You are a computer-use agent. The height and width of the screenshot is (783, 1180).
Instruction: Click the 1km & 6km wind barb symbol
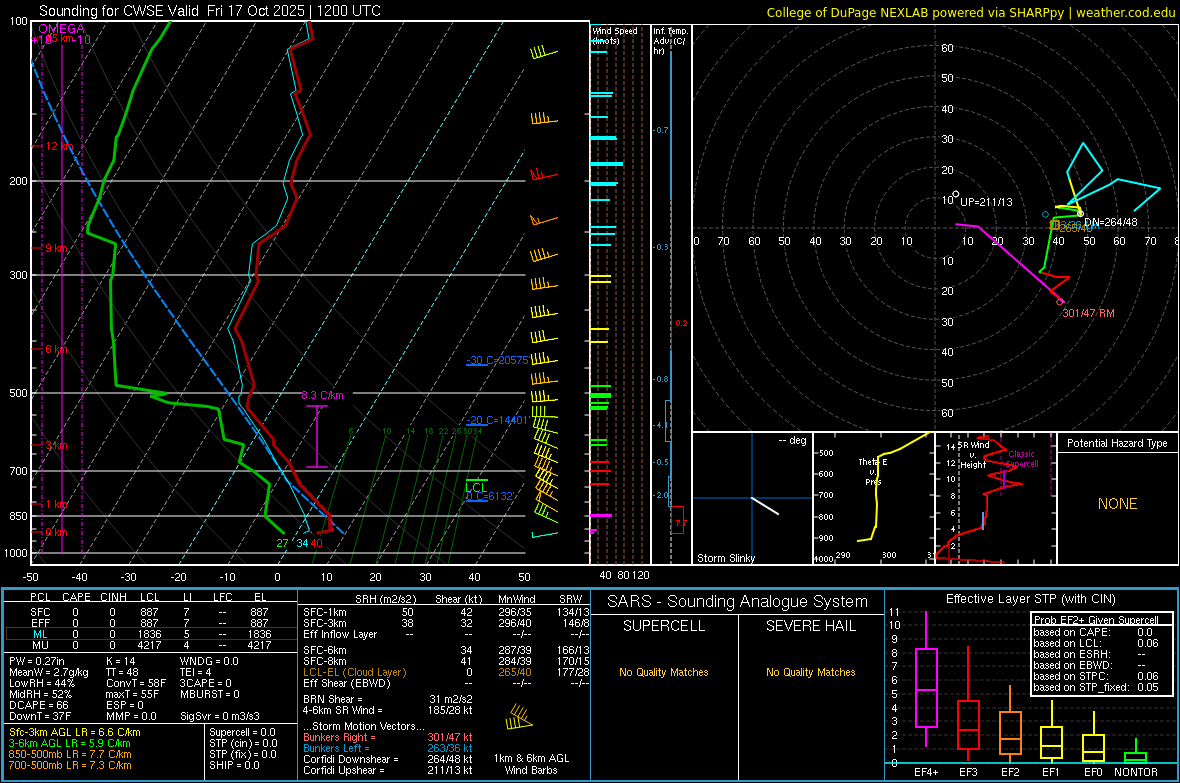(519, 717)
